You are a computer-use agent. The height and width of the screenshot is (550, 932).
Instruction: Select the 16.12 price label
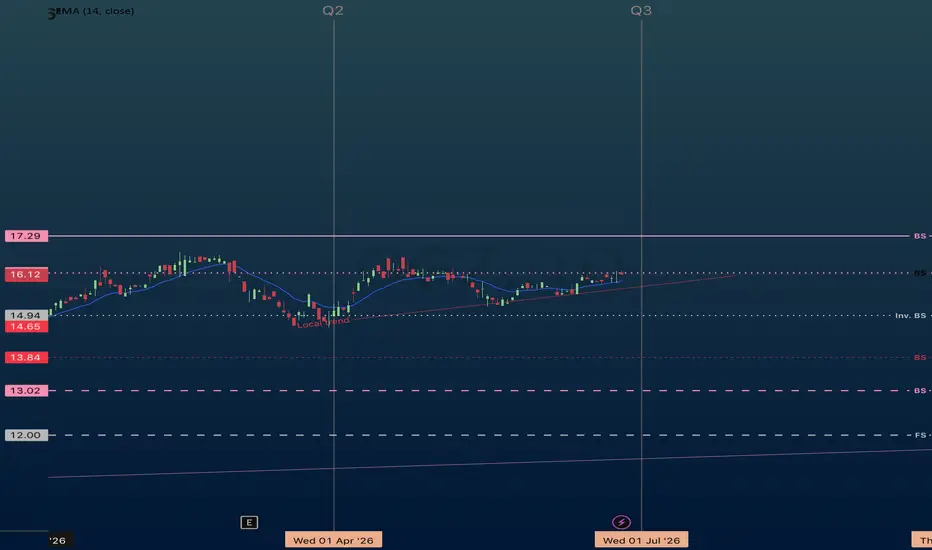coord(26,274)
